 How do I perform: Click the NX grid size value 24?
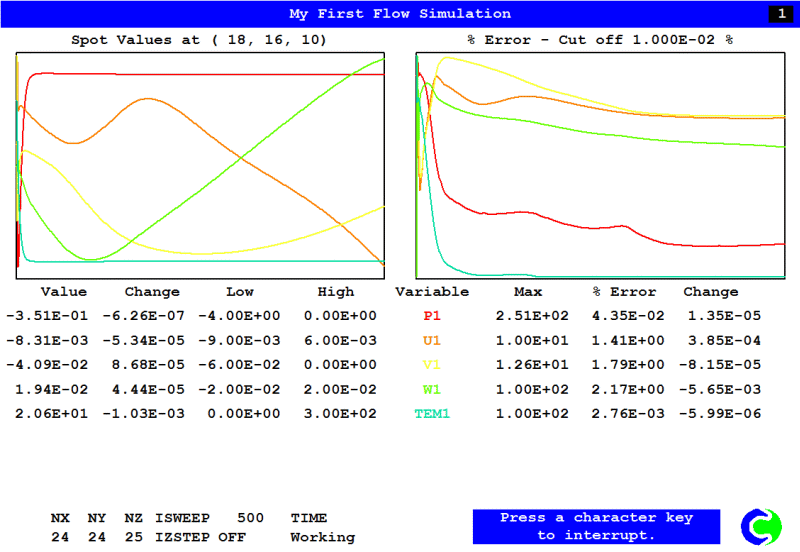[x=60, y=537]
